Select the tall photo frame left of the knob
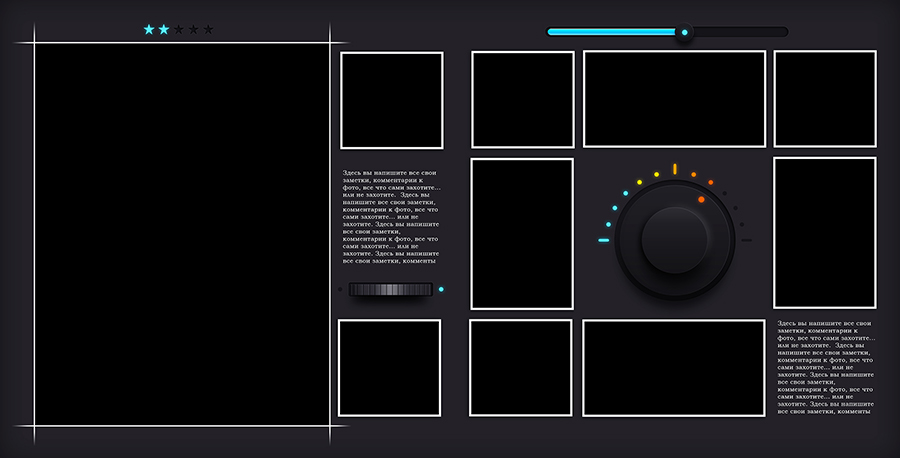This screenshot has width=900, height=458. point(522,234)
